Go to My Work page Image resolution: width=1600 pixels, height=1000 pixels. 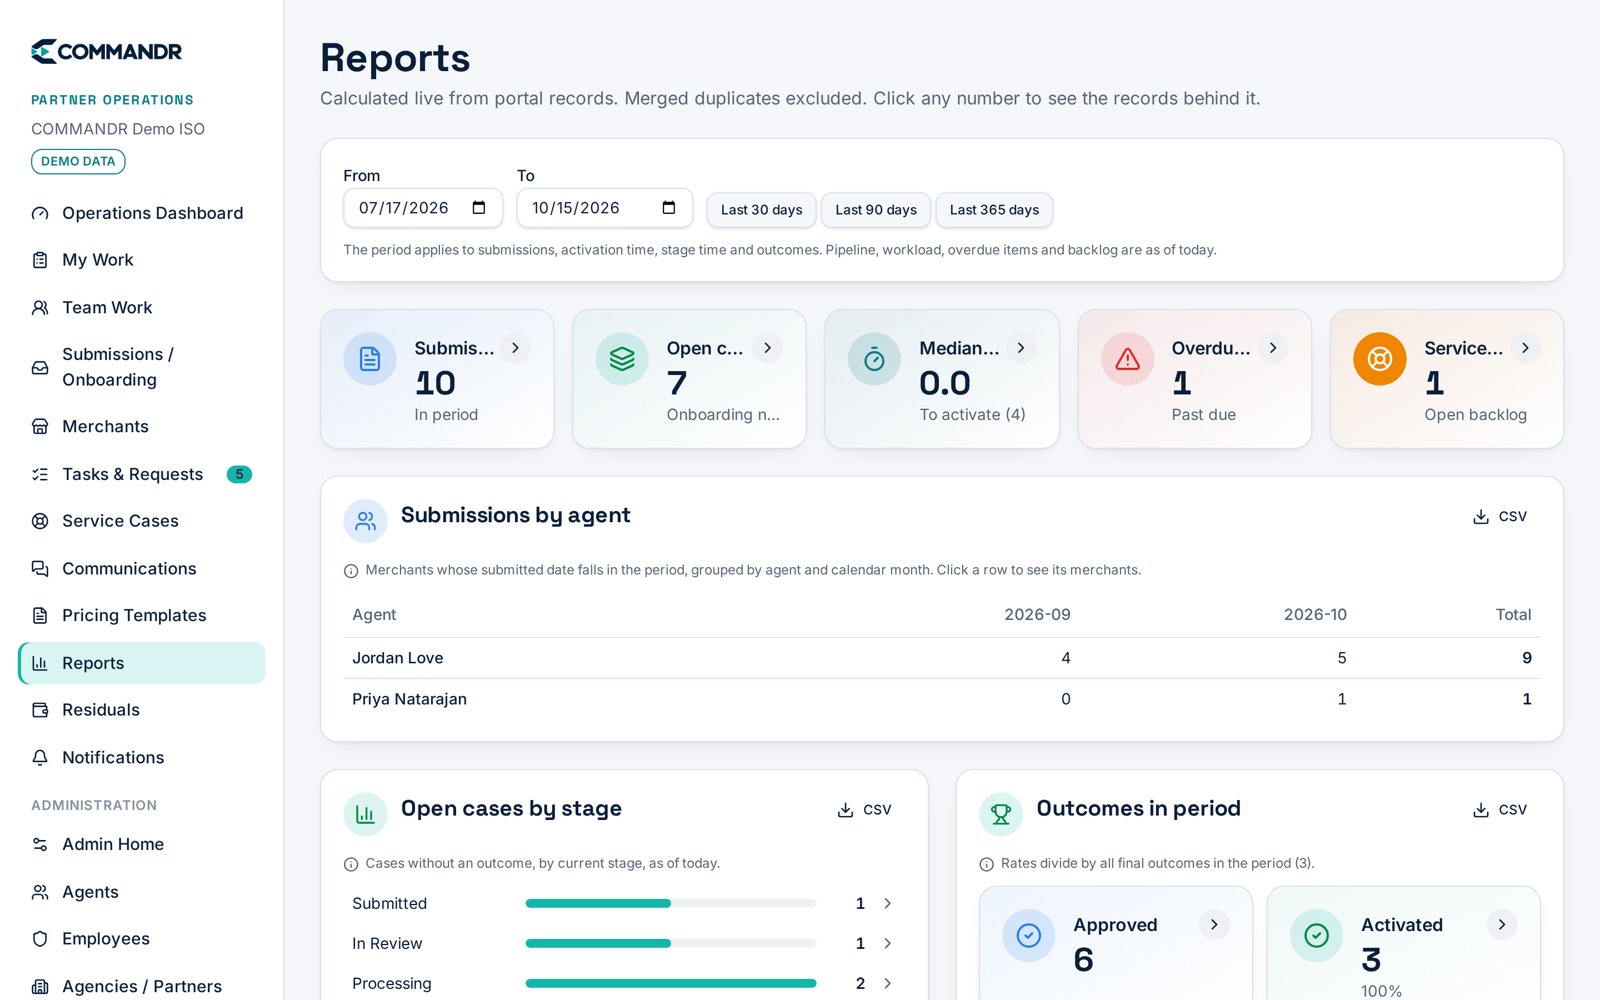141,260
